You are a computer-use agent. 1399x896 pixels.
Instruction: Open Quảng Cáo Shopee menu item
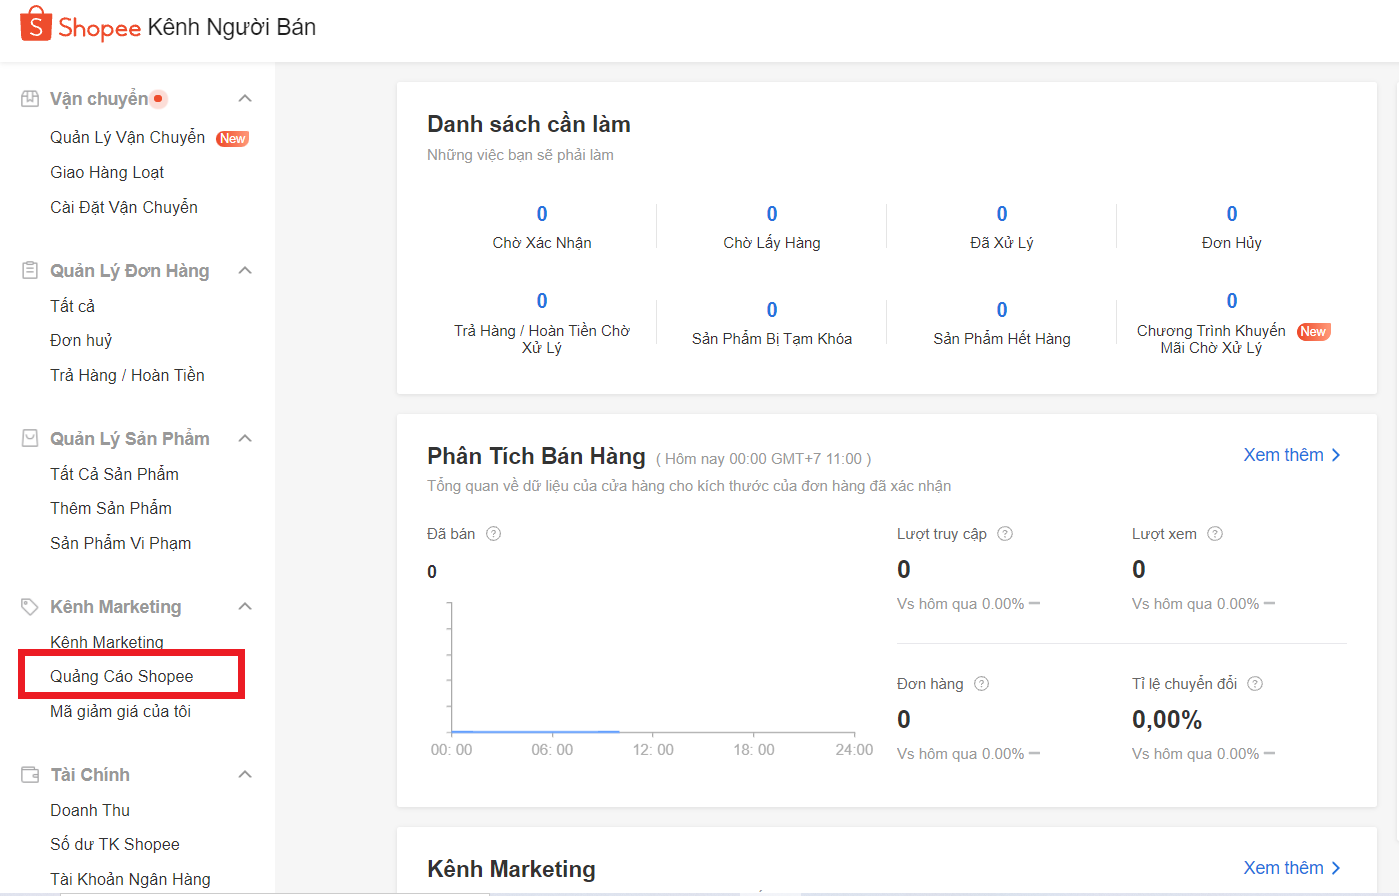[122, 677]
